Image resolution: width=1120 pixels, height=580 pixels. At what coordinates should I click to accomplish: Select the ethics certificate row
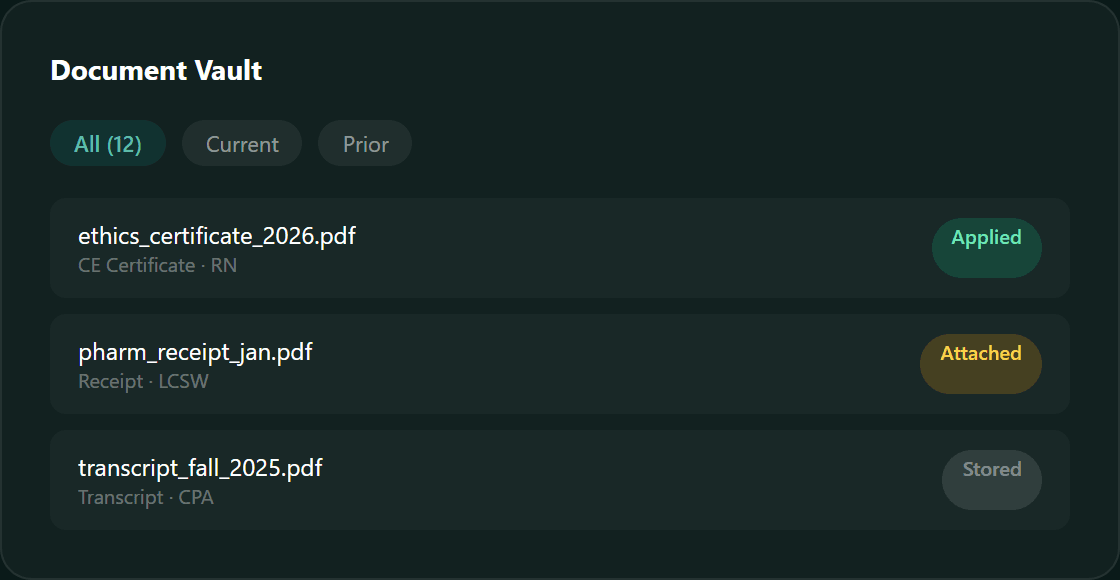[x=560, y=248]
